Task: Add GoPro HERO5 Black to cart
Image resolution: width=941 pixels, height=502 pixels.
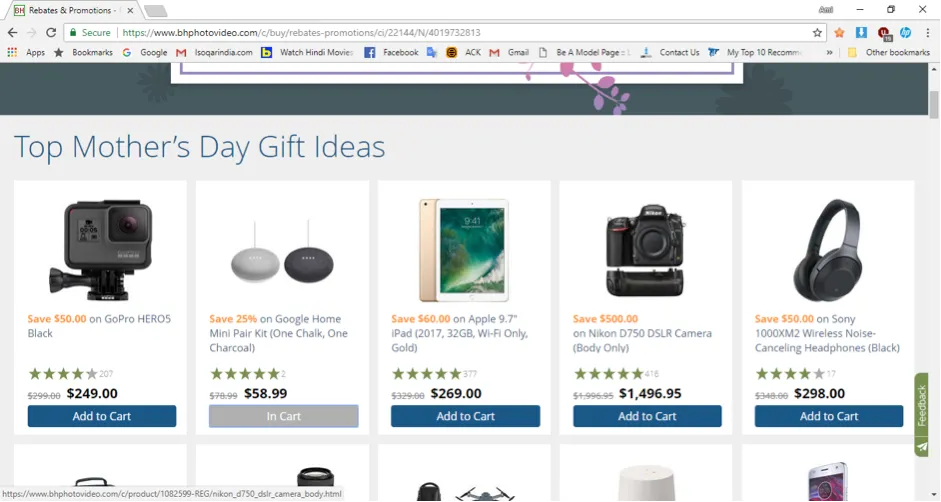Action: 102,416
